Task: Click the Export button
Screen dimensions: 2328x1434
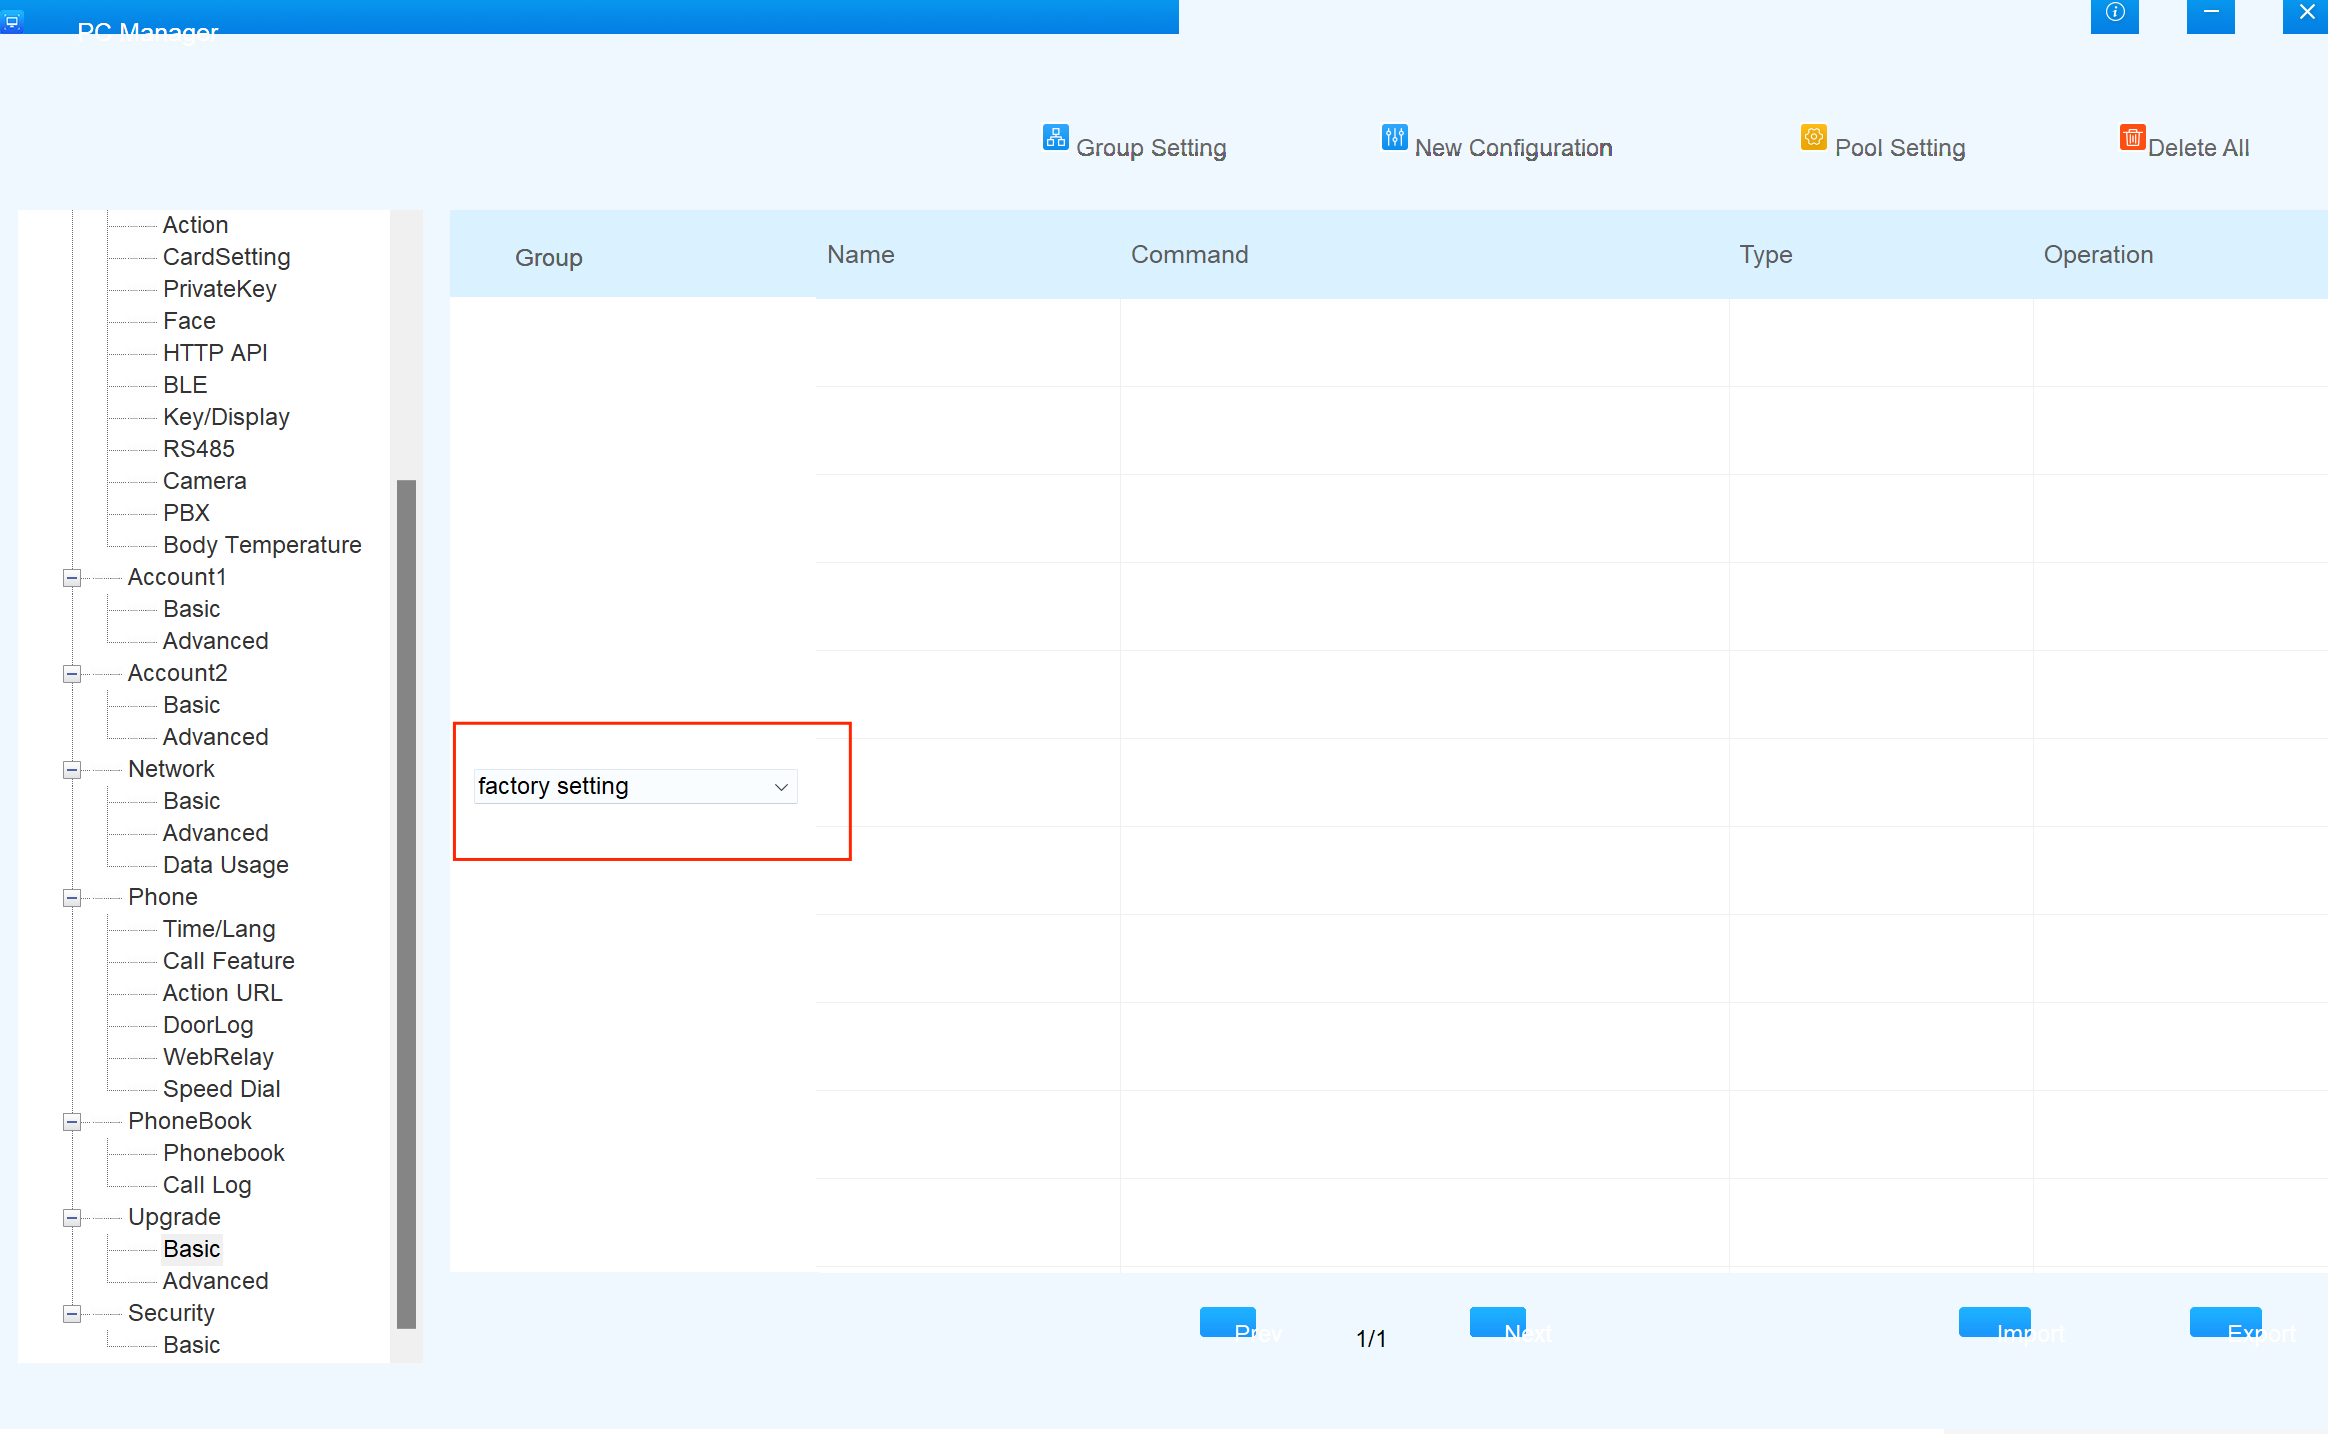Action: pyautogui.click(x=2226, y=1322)
